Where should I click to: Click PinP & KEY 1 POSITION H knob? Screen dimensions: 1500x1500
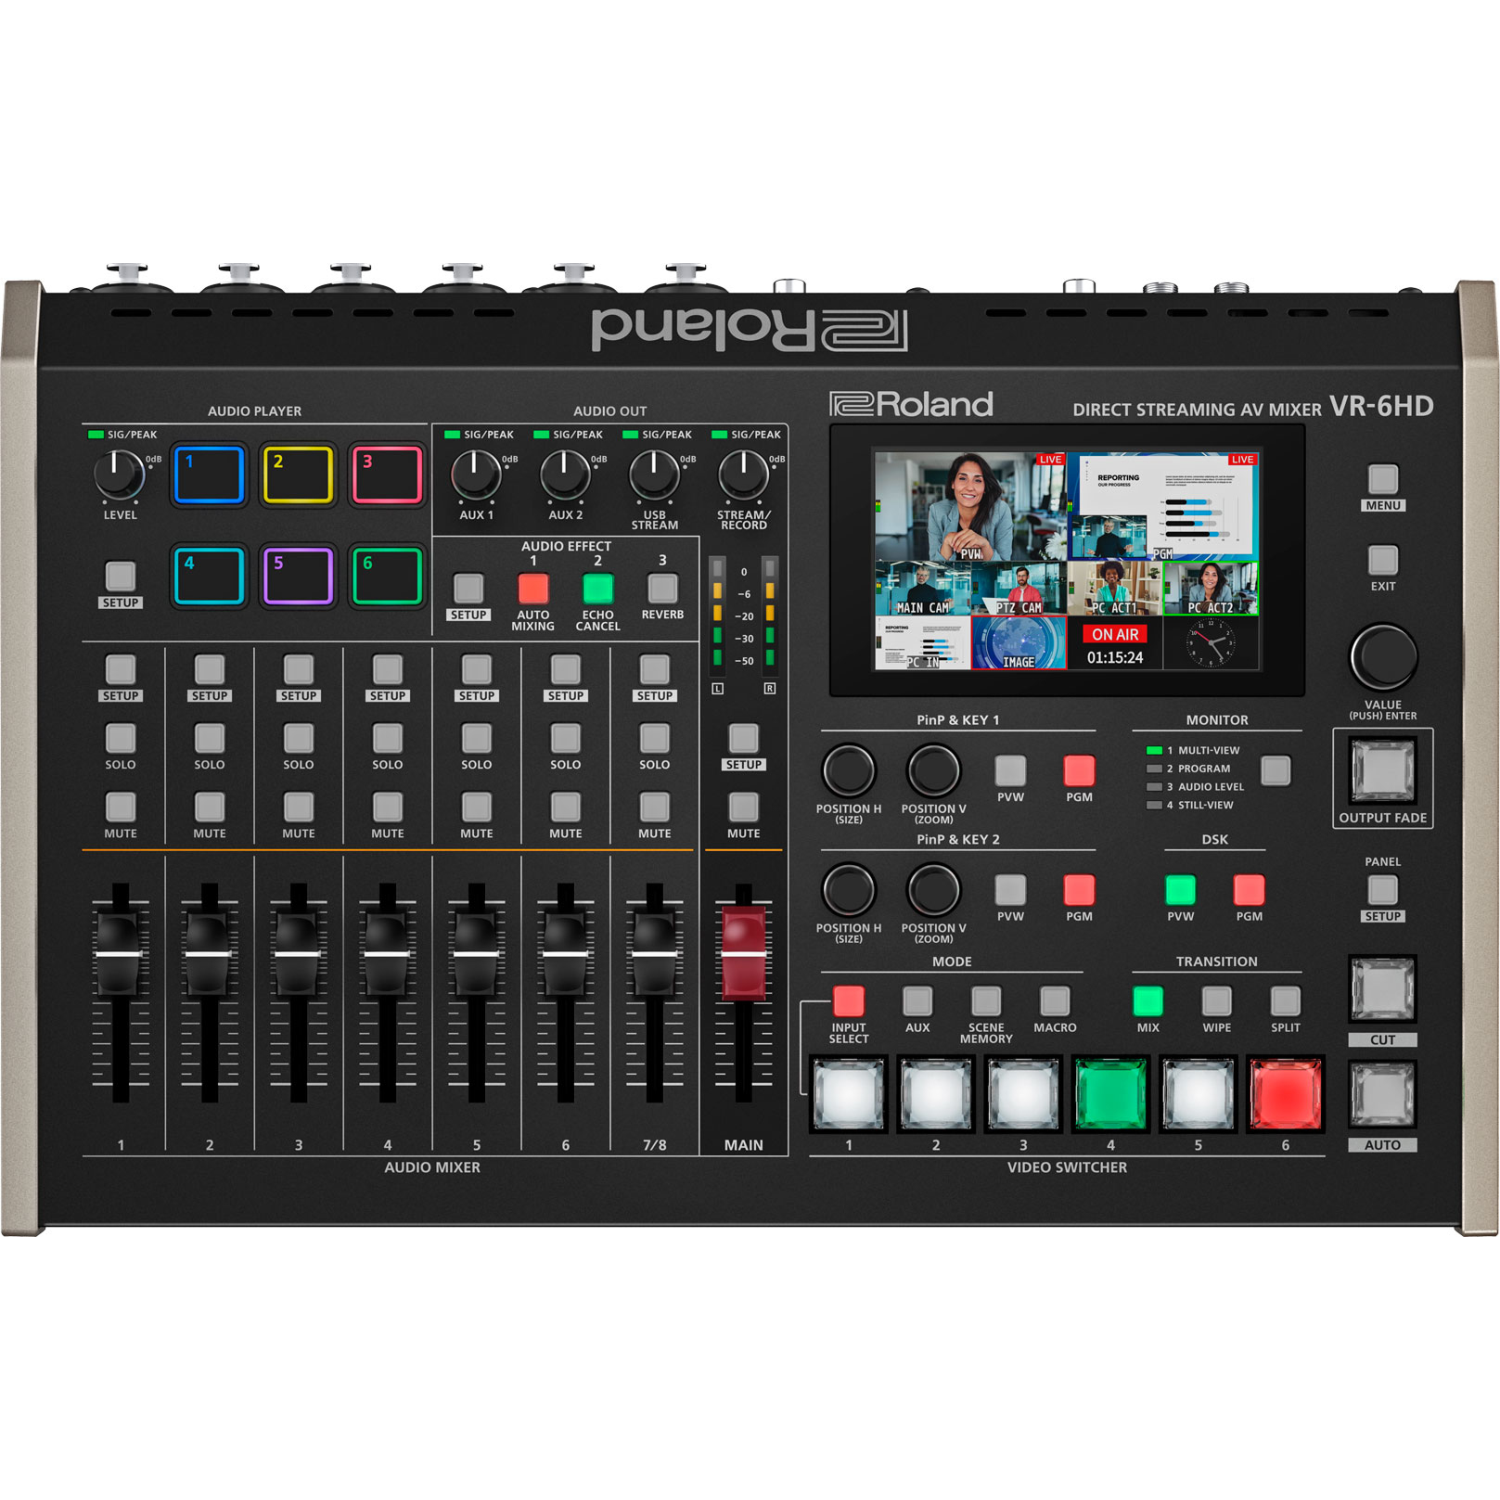[848, 771]
